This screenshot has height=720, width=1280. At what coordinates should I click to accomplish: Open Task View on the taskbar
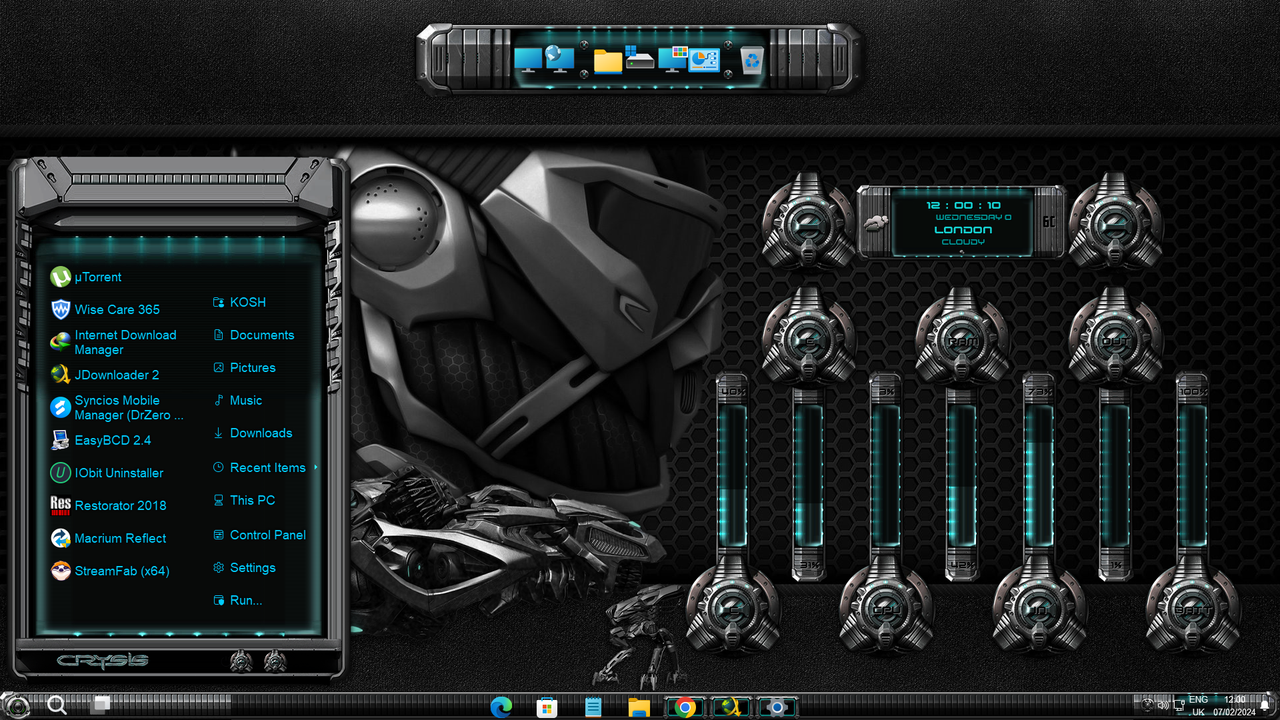pyautogui.click(x=100, y=705)
